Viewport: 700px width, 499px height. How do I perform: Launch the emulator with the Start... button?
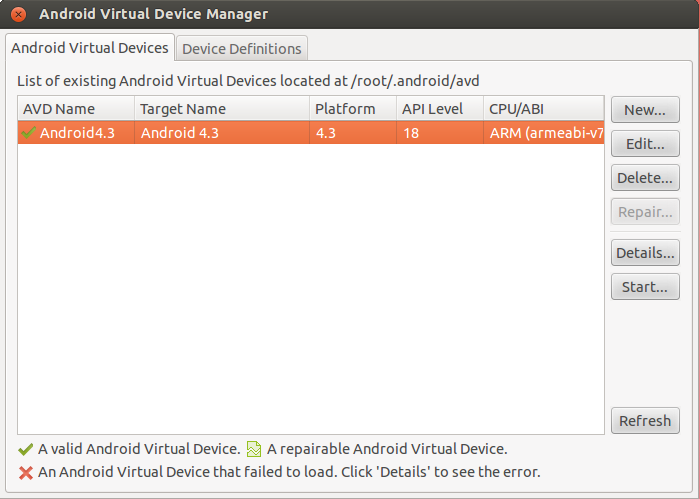(x=645, y=287)
